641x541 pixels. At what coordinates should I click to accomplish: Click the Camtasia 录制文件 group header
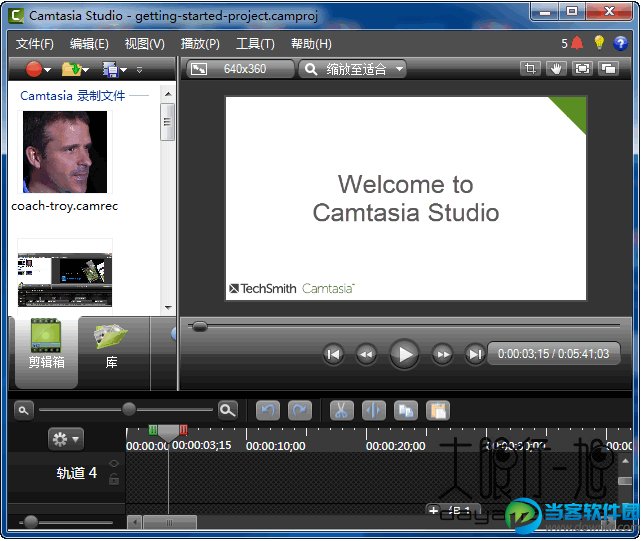[72, 96]
